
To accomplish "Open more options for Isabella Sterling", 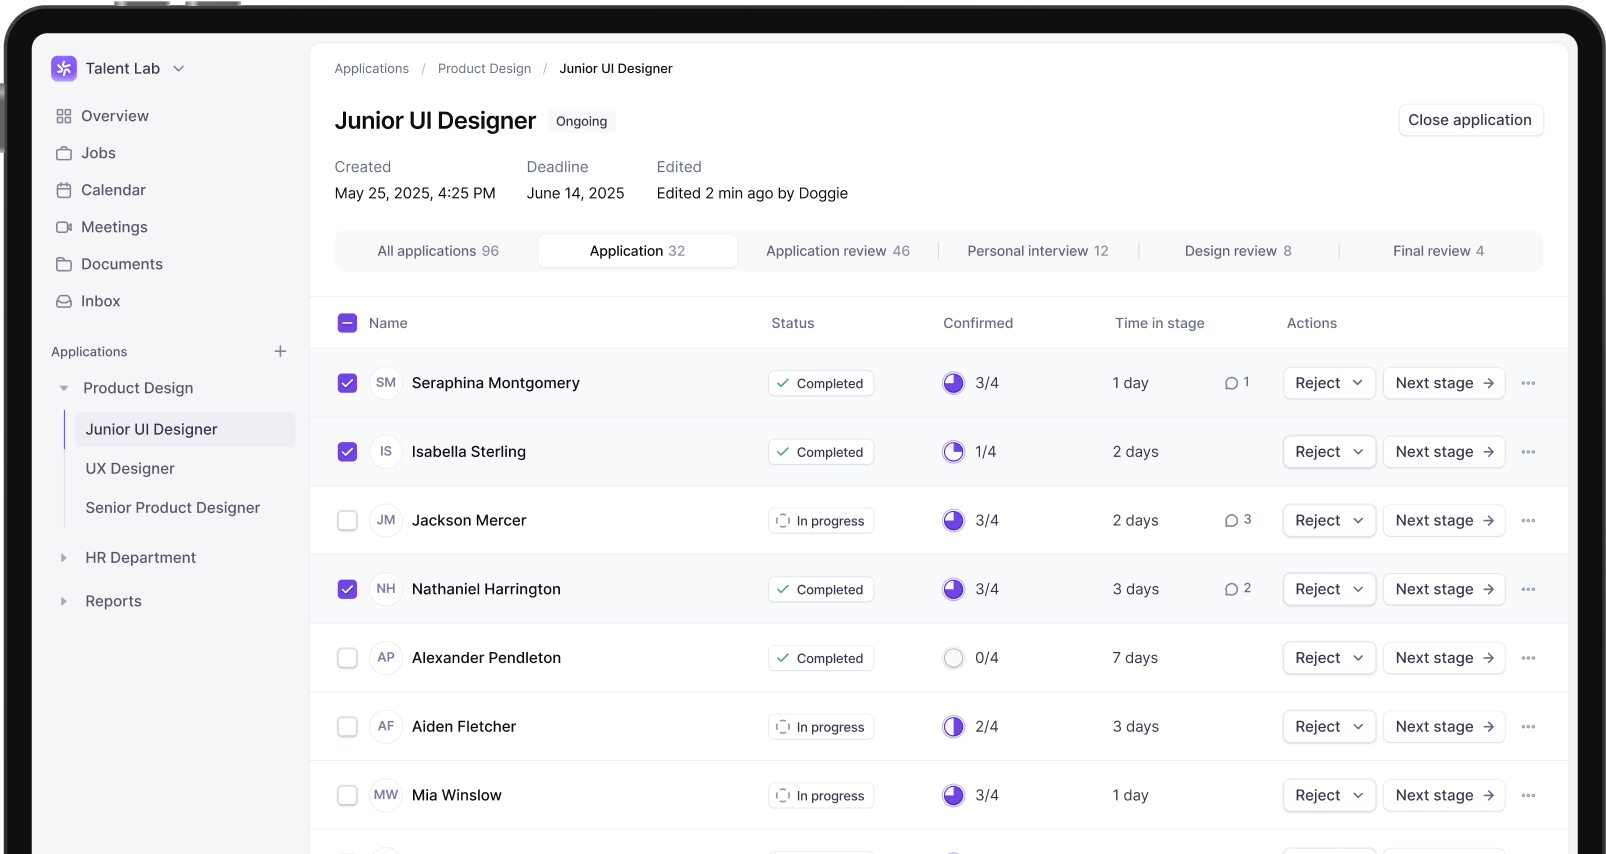I will [1528, 452].
